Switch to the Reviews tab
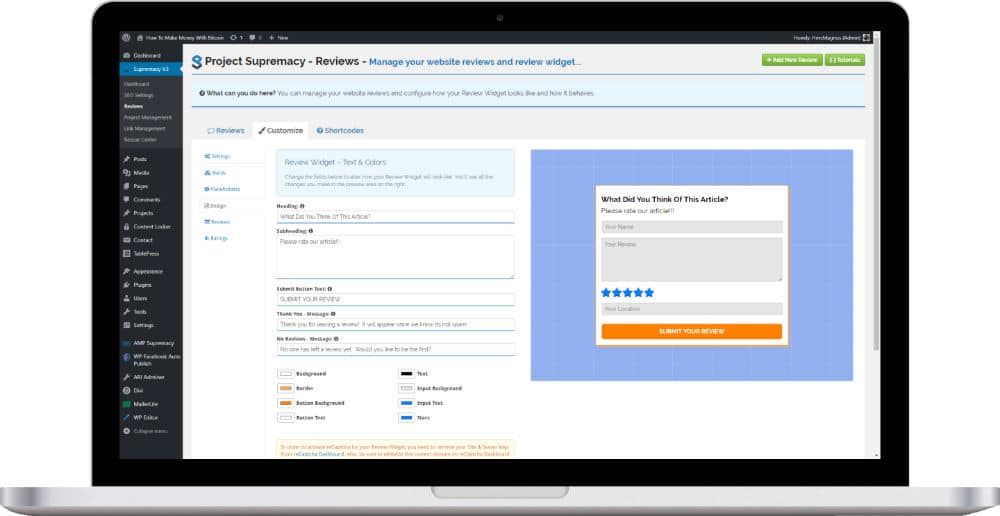Viewport: 1000px width, 516px height. 226,131
